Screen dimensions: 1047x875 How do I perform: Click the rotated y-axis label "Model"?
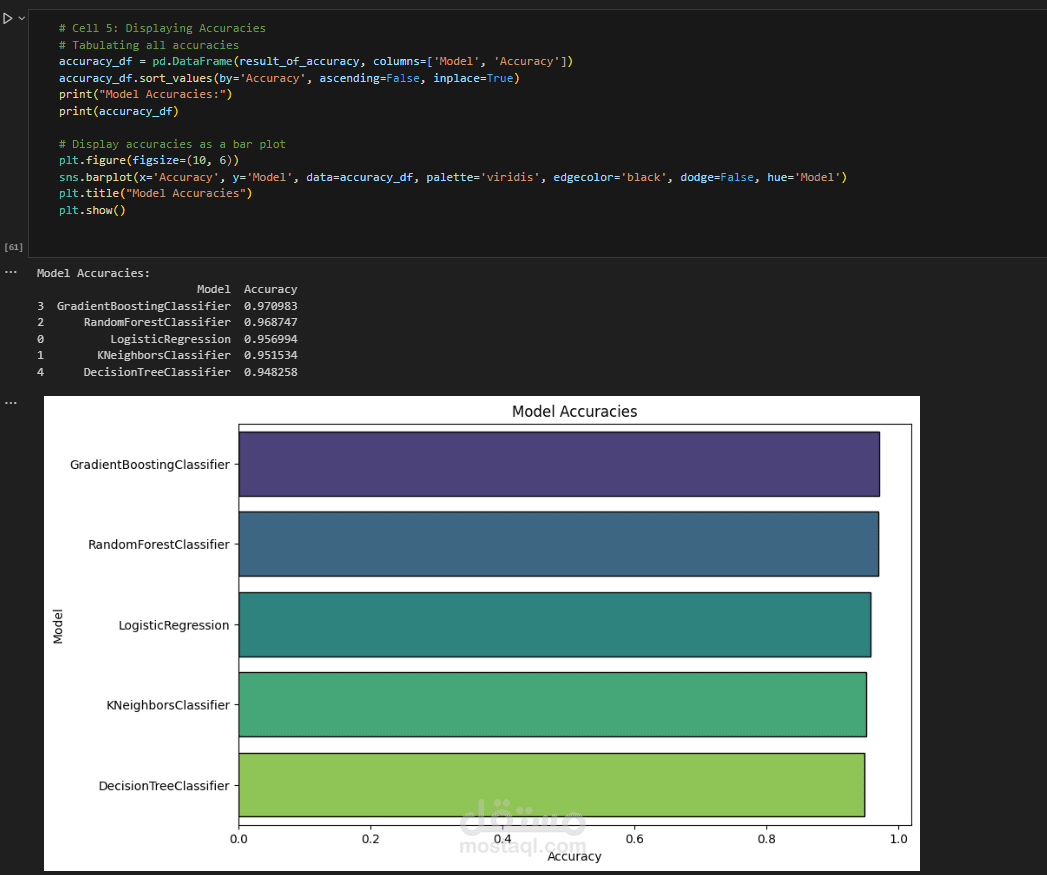pos(58,625)
